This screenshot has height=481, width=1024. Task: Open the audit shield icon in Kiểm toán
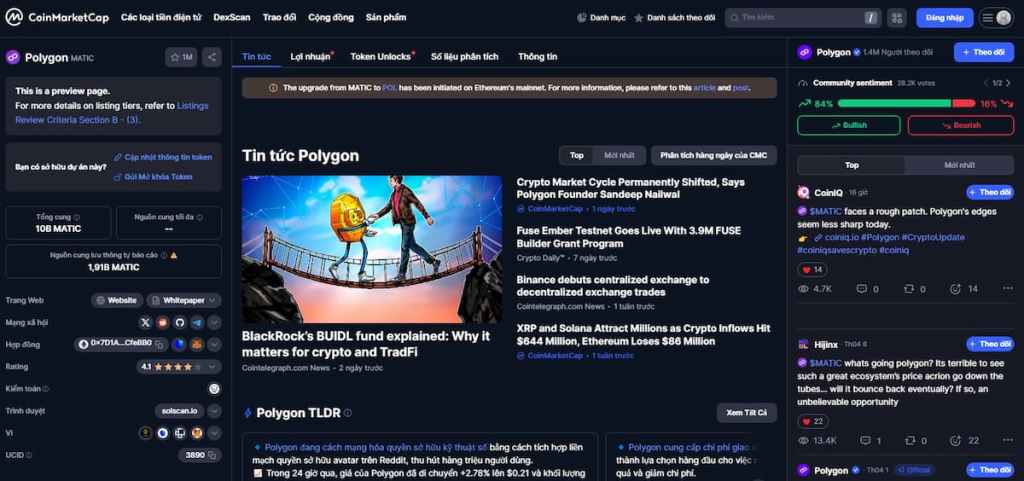coord(214,389)
